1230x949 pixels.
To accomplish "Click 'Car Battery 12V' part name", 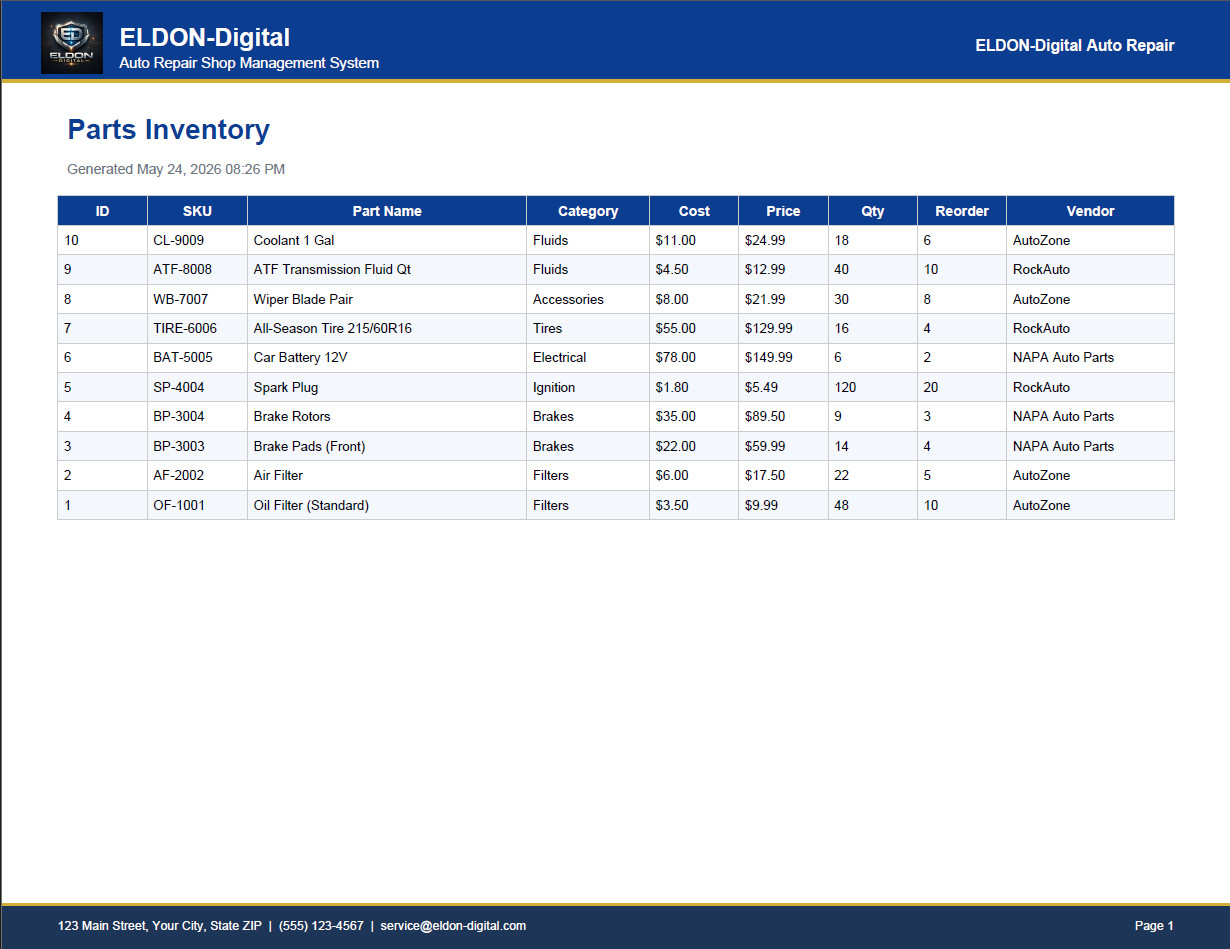I will click(301, 357).
